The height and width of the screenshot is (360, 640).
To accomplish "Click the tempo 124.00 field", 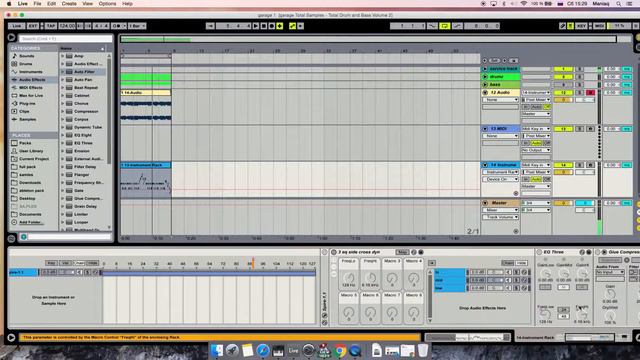I will (67, 26).
